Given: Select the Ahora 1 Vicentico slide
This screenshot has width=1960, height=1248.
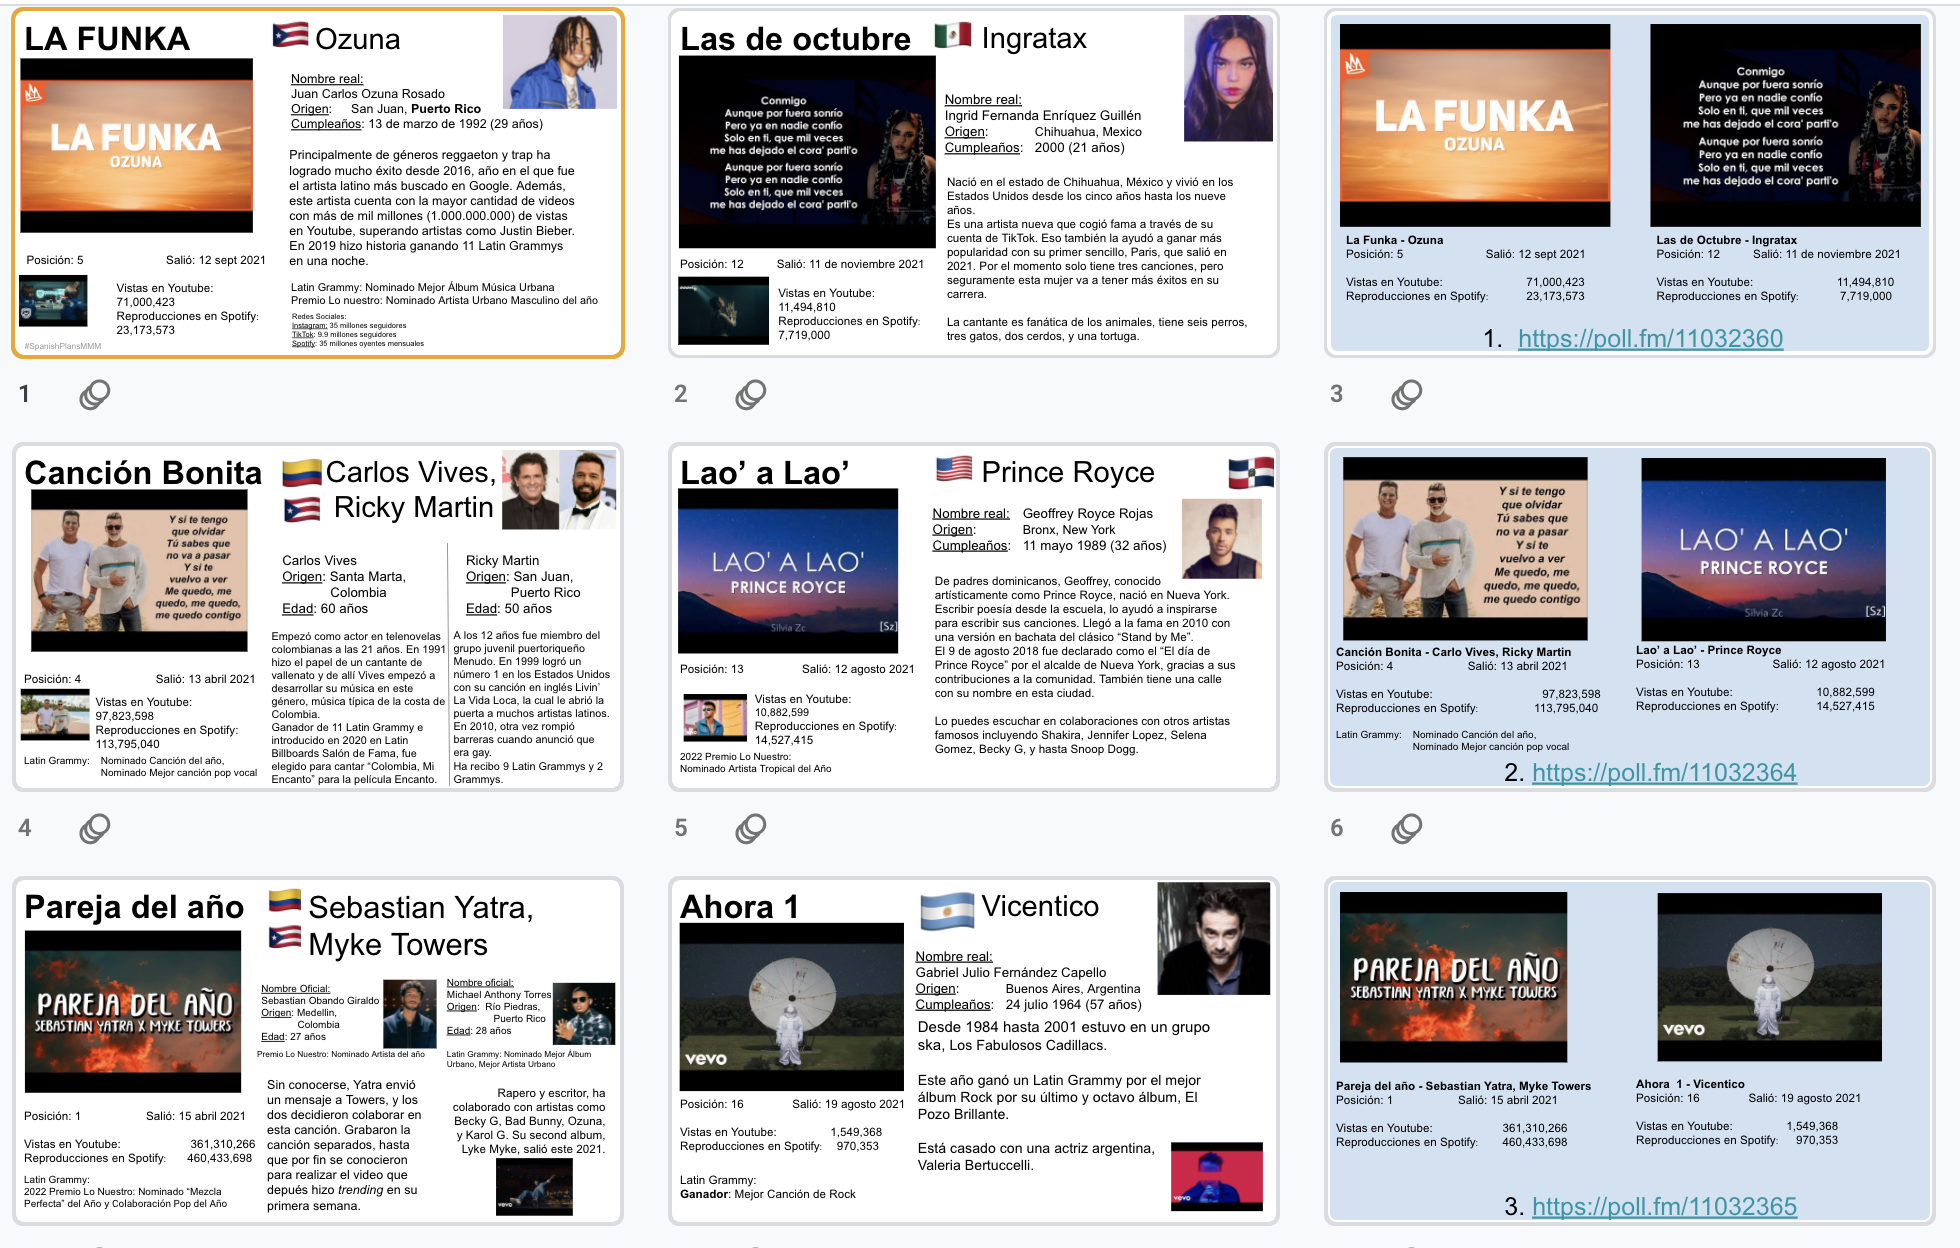Looking at the screenshot, I should click(973, 1051).
